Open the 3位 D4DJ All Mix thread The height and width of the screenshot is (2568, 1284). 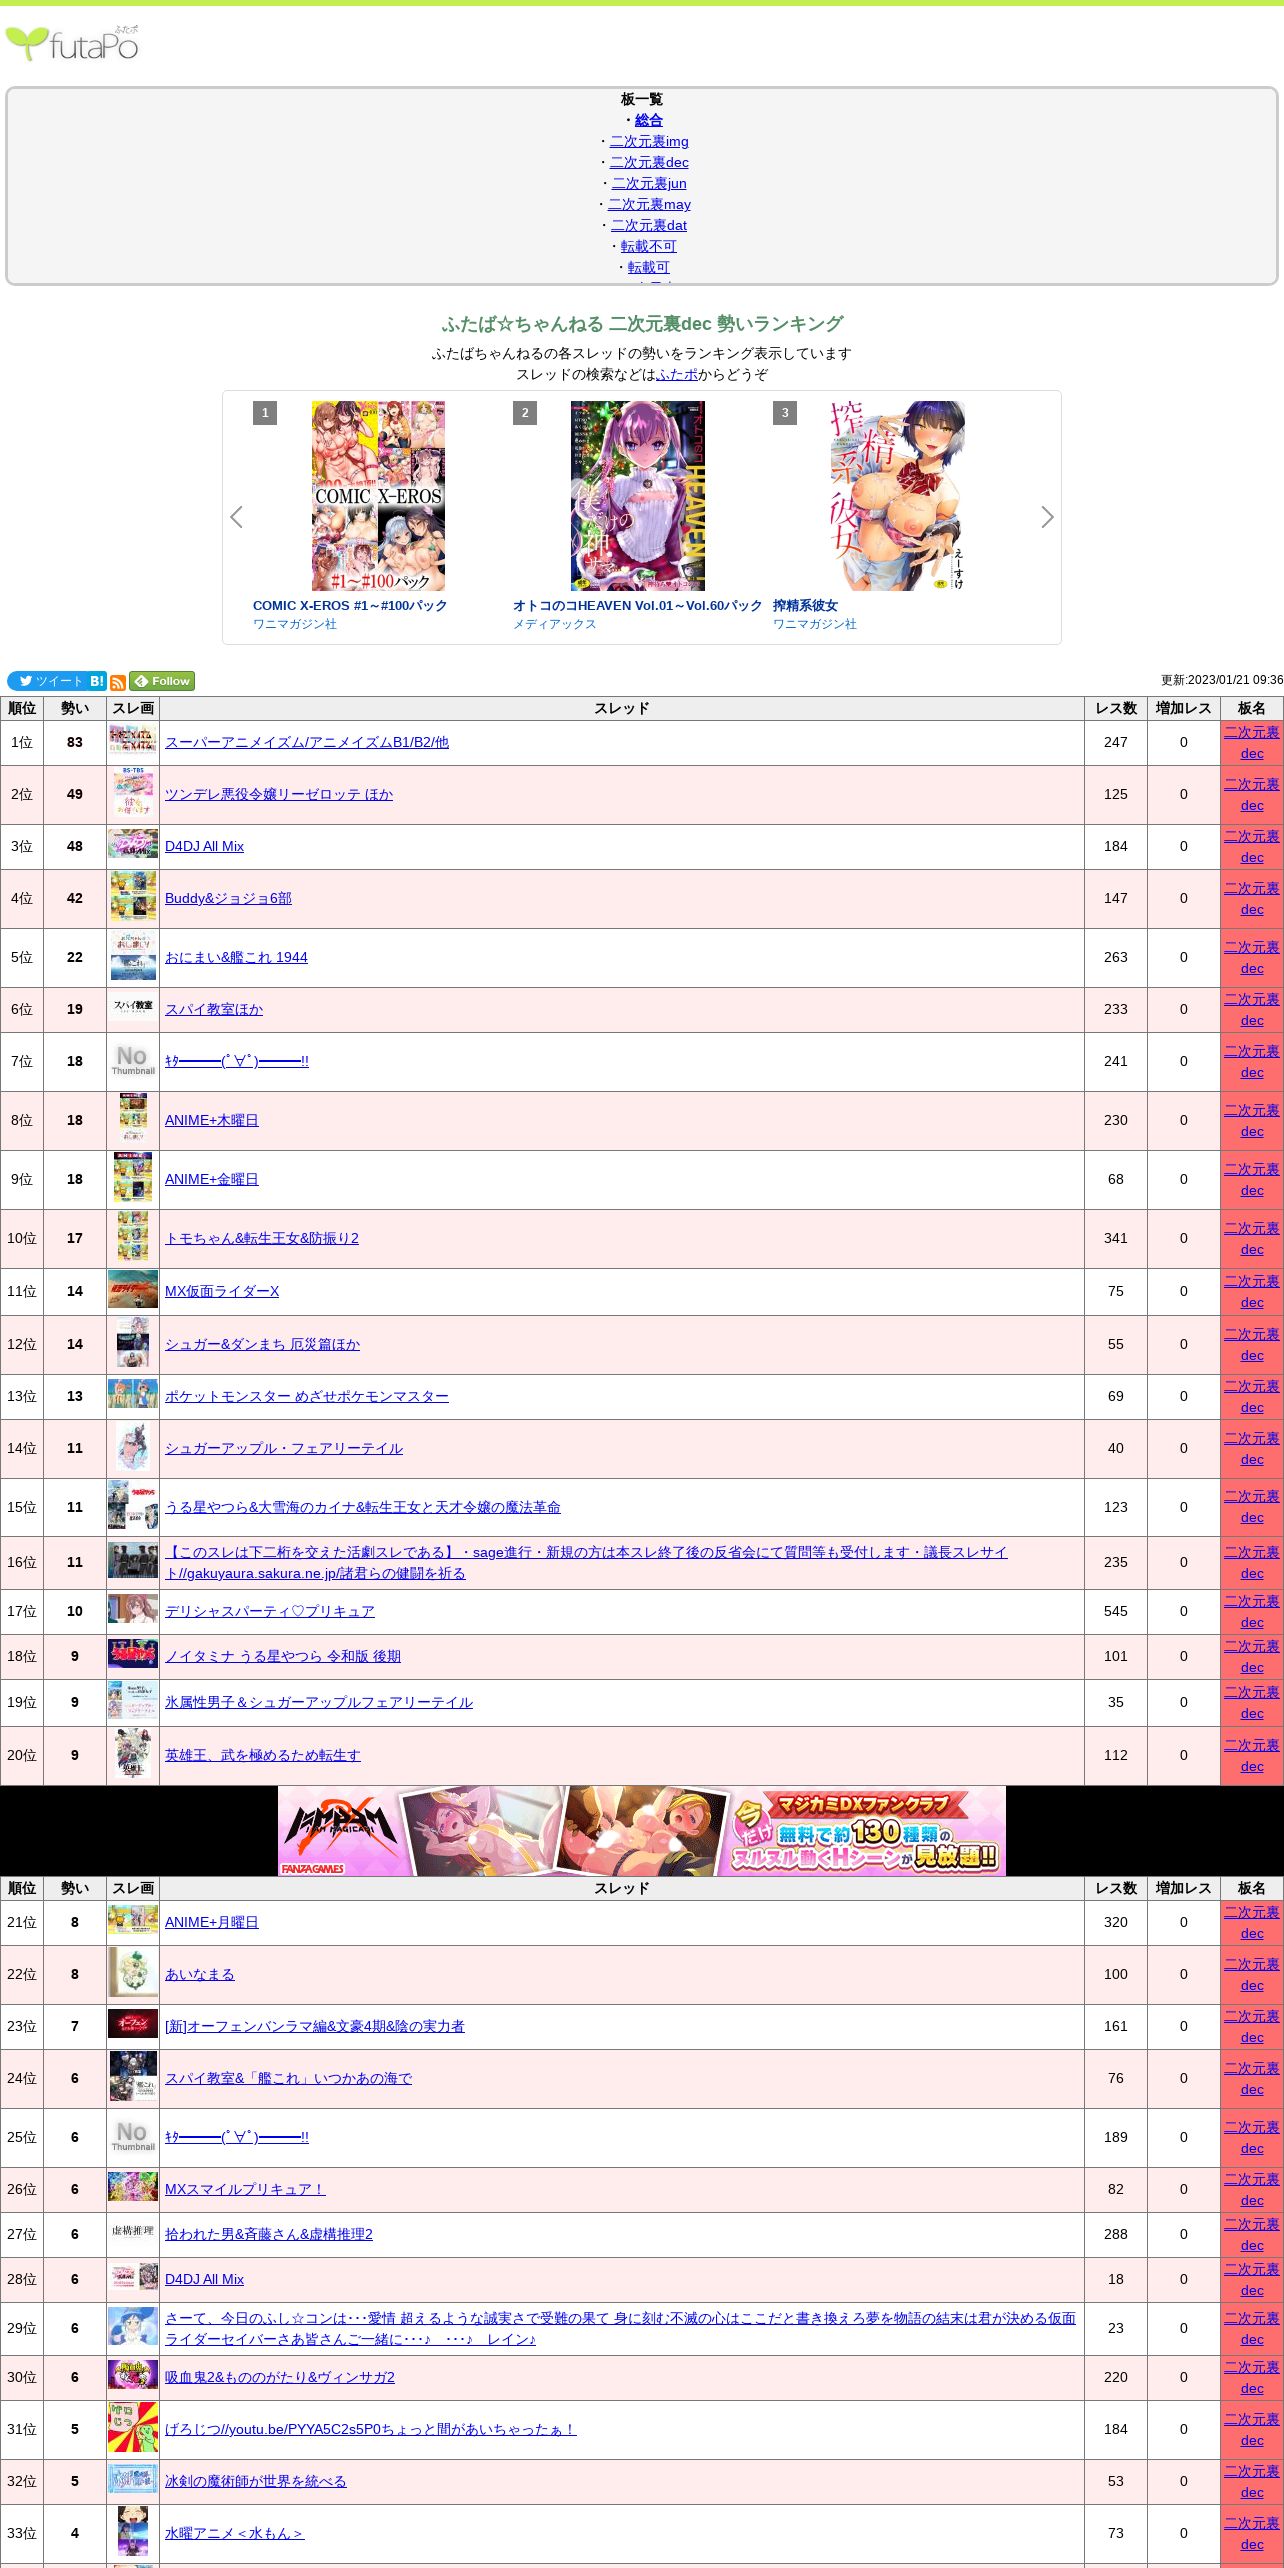pos(204,846)
